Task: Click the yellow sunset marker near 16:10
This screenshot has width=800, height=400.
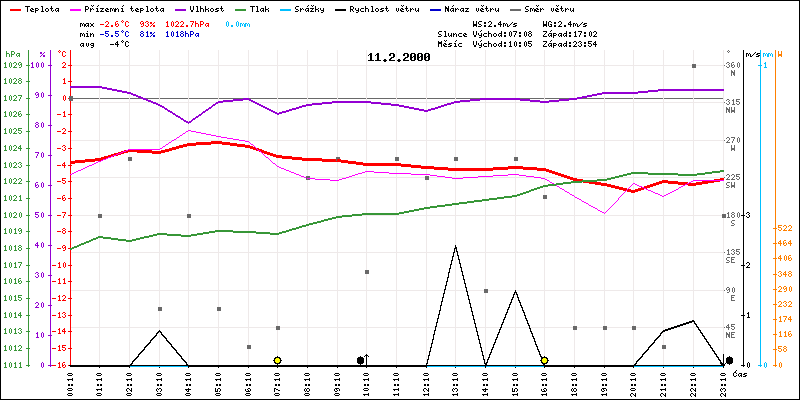Action: click(544, 360)
